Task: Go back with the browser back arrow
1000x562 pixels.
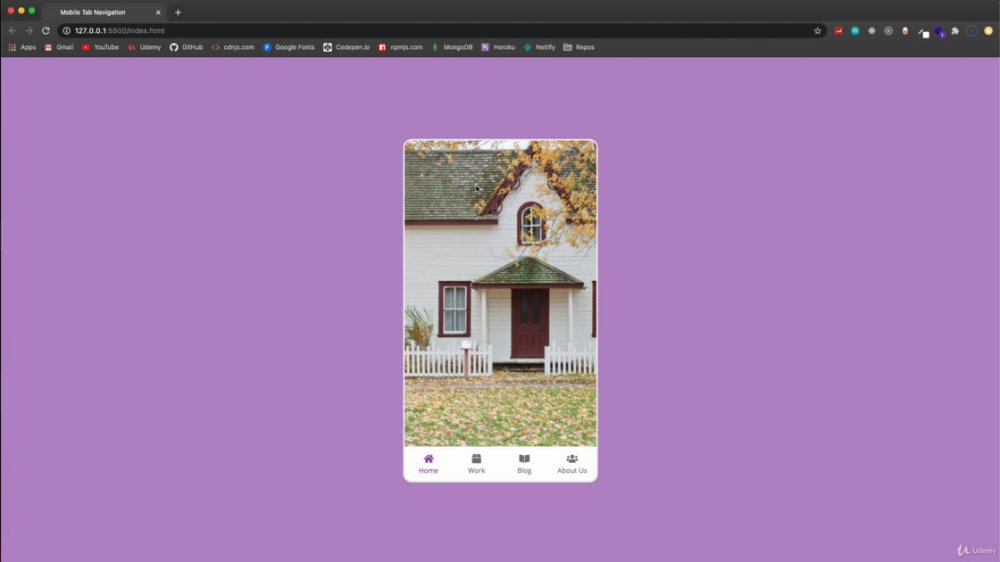Action: (12, 31)
